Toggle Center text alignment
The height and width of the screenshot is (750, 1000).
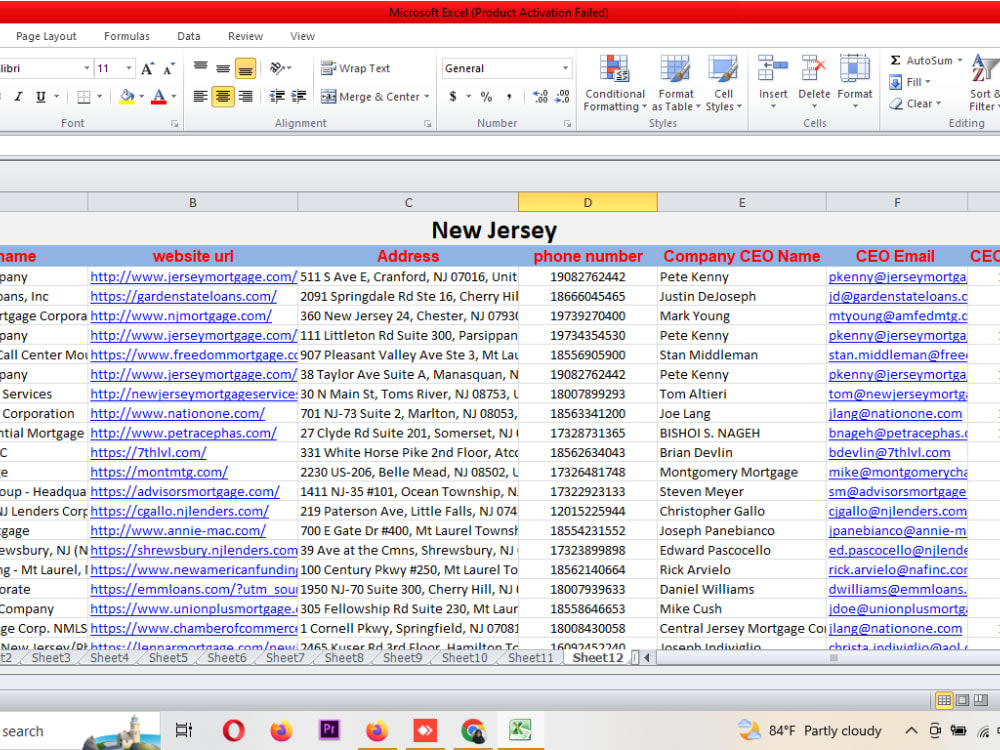pyautogui.click(x=223, y=96)
